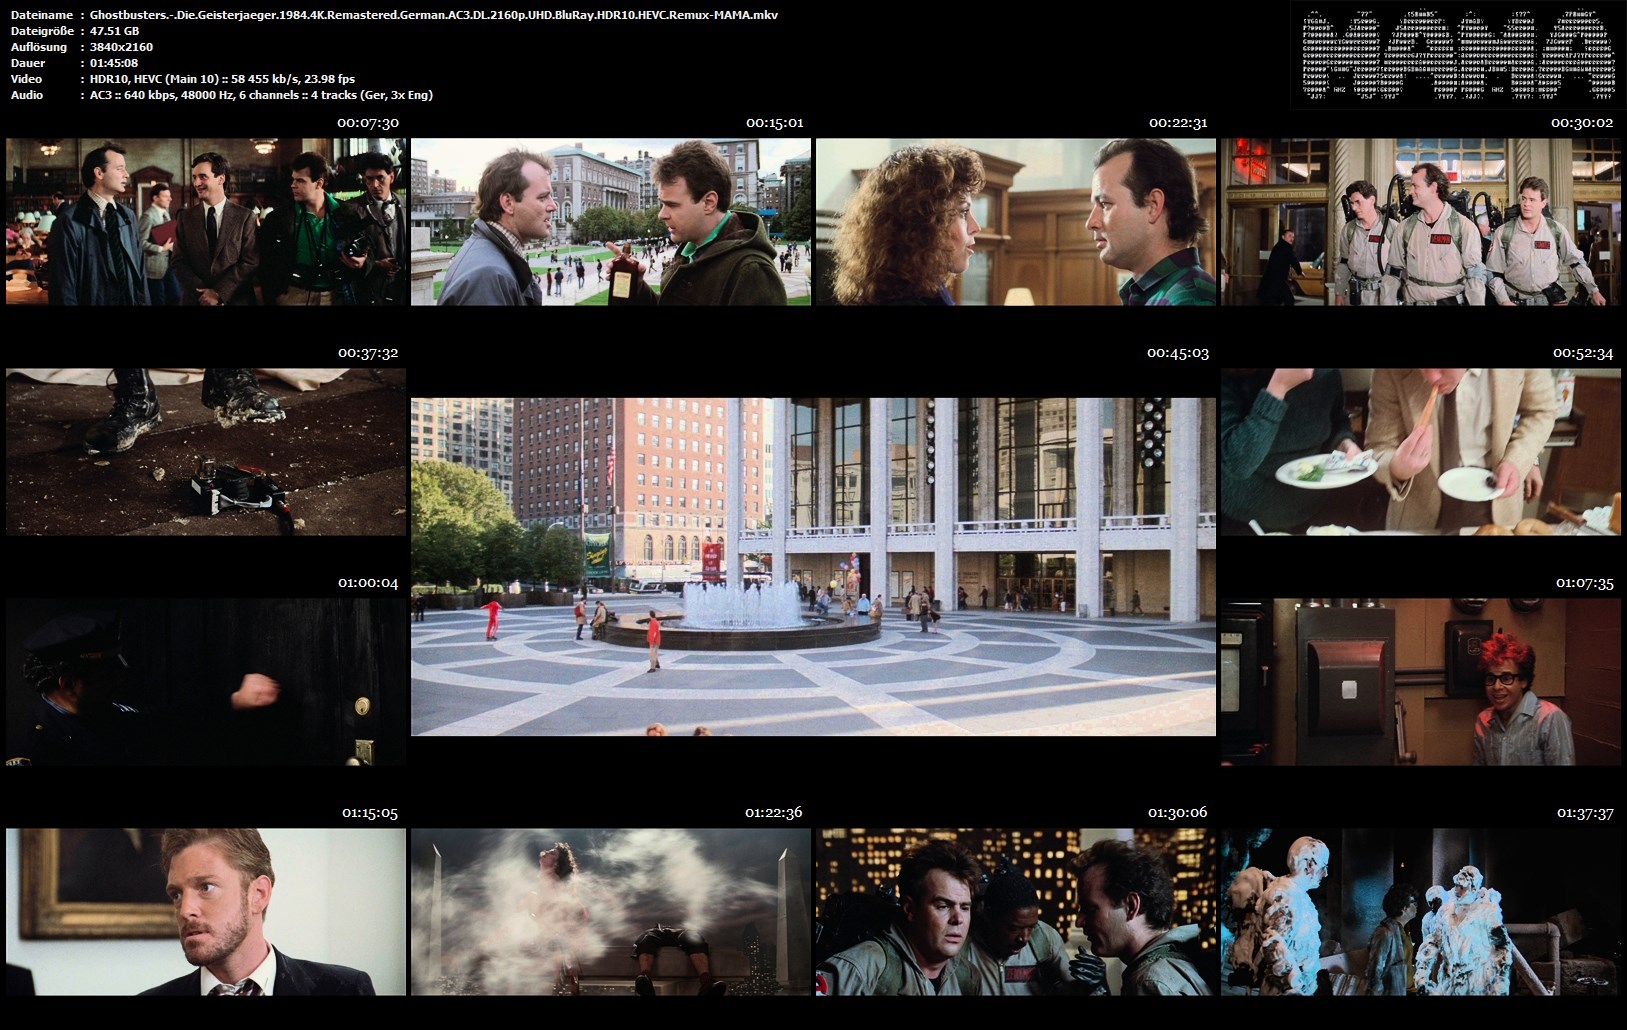The height and width of the screenshot is (1030, 1627).
Task: Select the large fountain plaza frame
Action: click(x=813, y=567)
